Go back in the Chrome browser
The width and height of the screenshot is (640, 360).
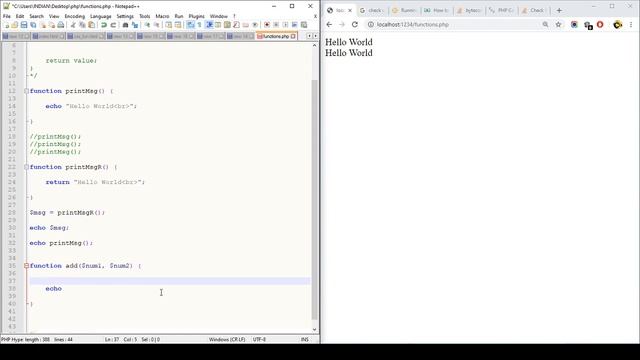[x=329, y=24]
